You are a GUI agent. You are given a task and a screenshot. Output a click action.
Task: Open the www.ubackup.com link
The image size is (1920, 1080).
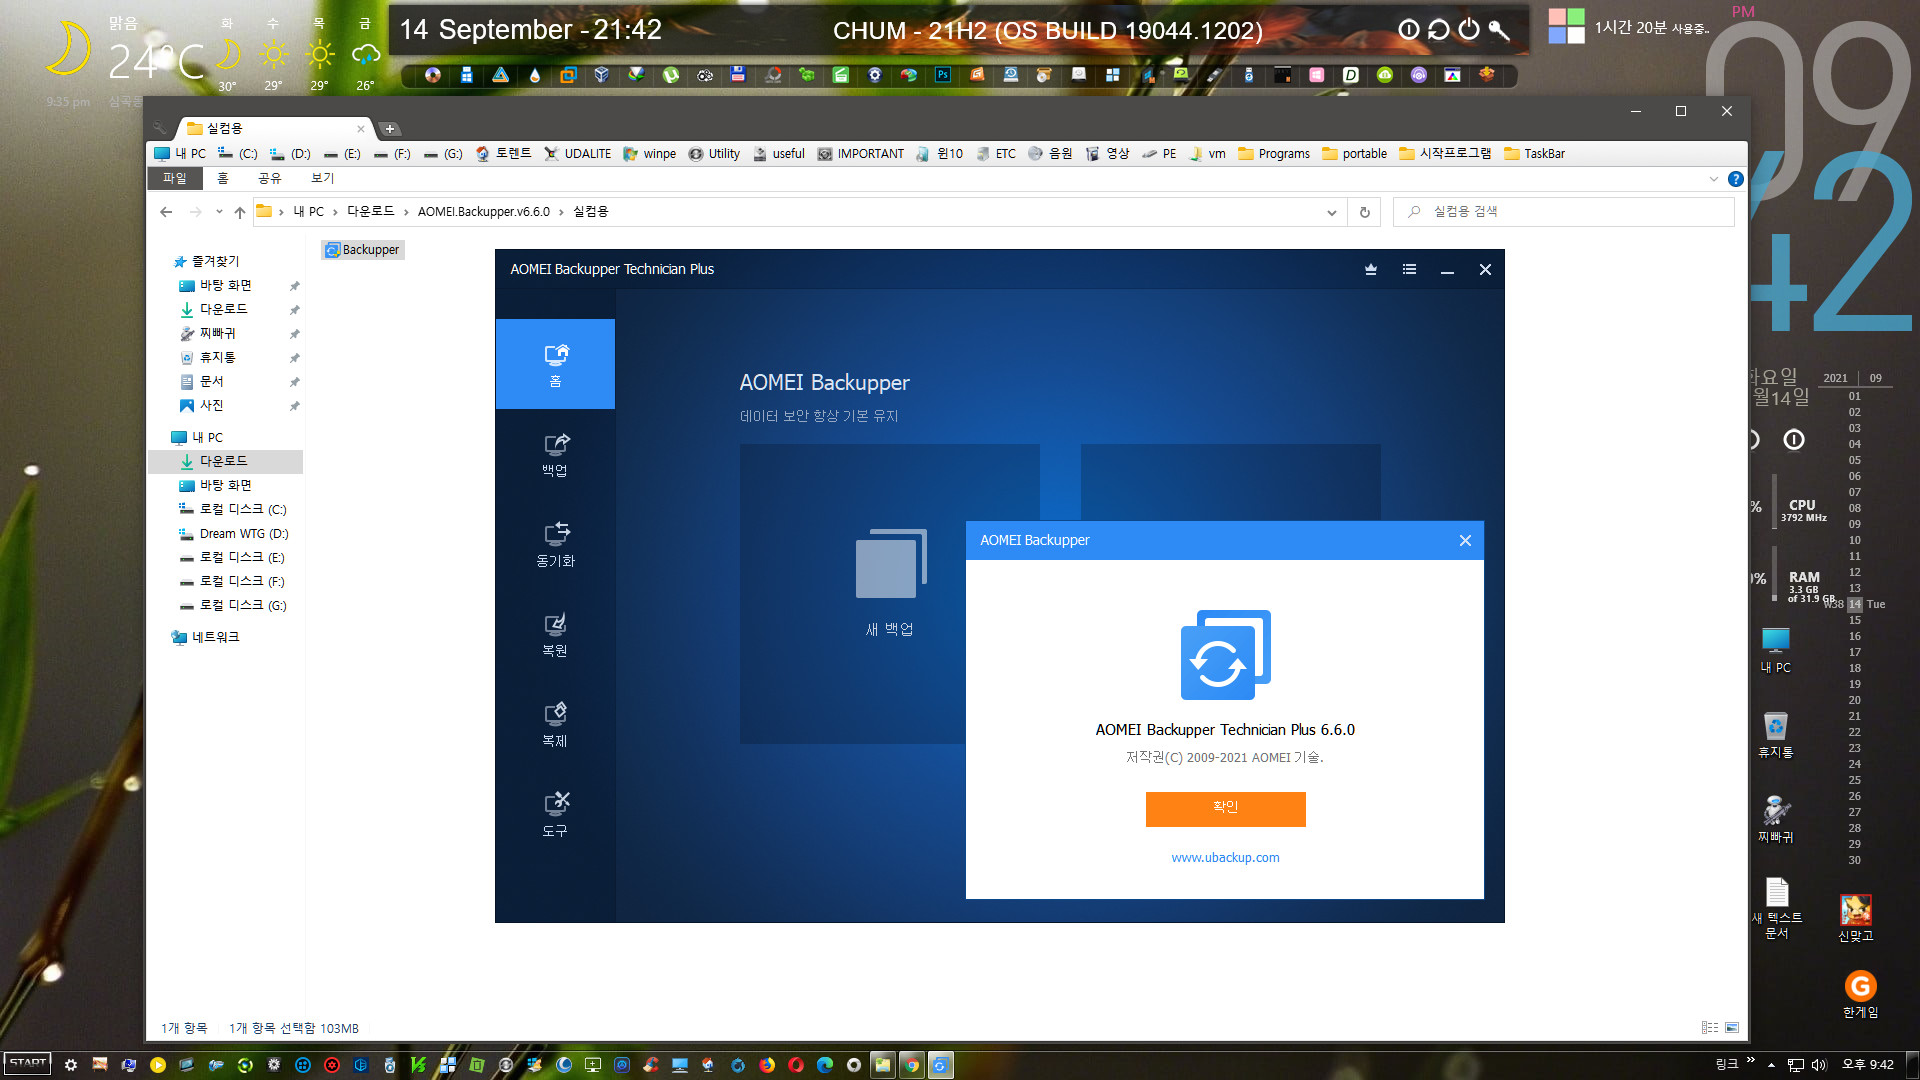pyautogui.click(x=1225, y=857)
